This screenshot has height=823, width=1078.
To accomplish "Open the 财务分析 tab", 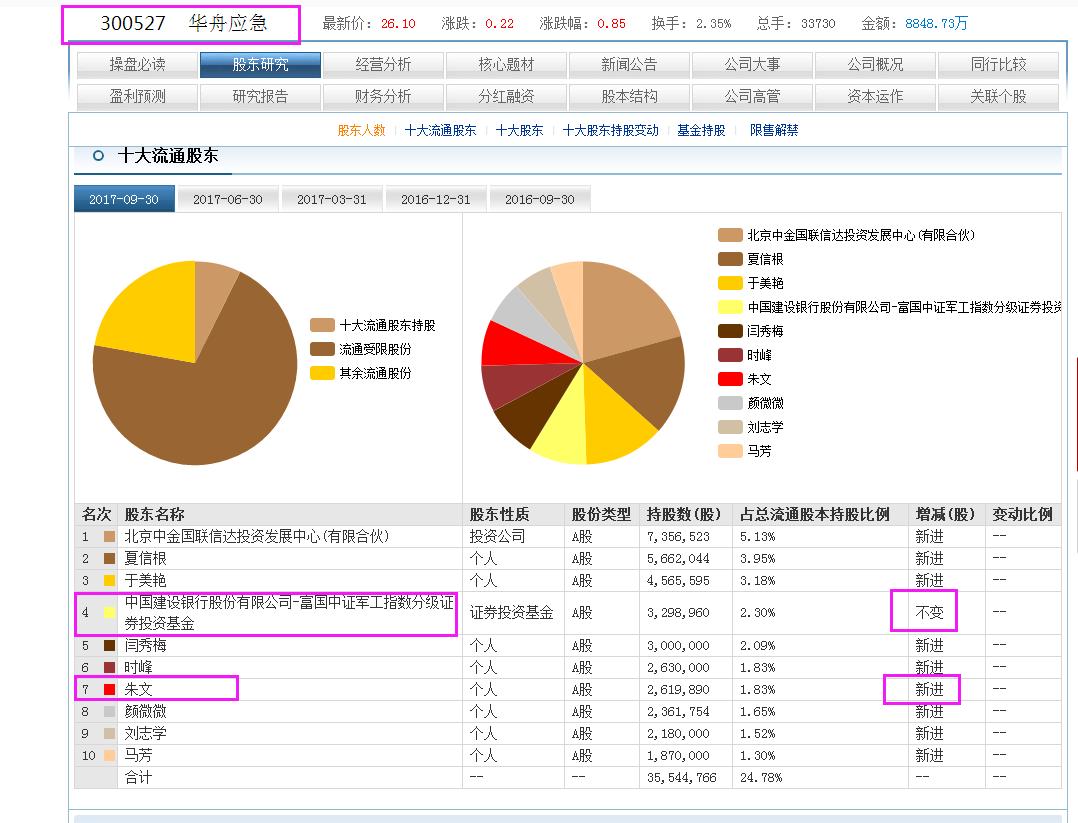I will click(384, 96).
